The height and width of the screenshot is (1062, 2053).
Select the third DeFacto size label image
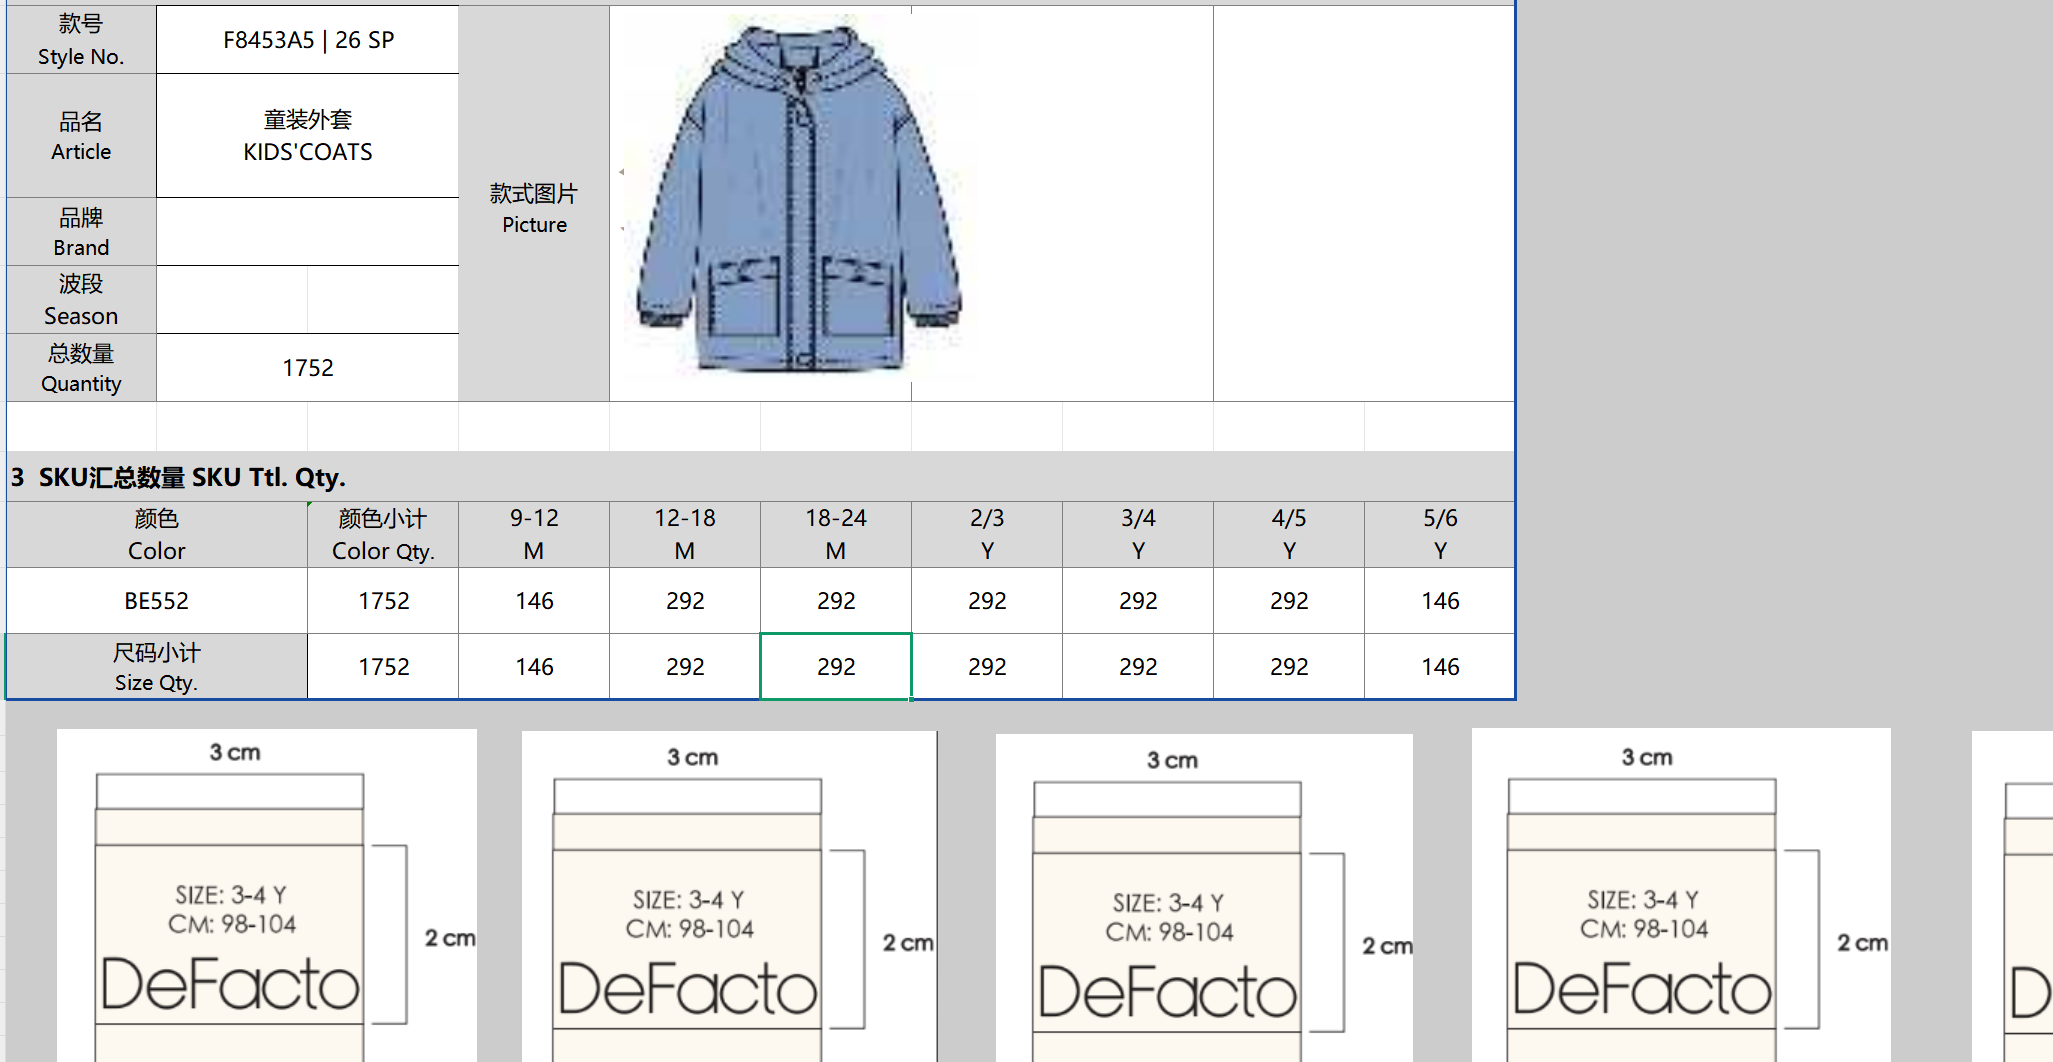click(1204, 897)
